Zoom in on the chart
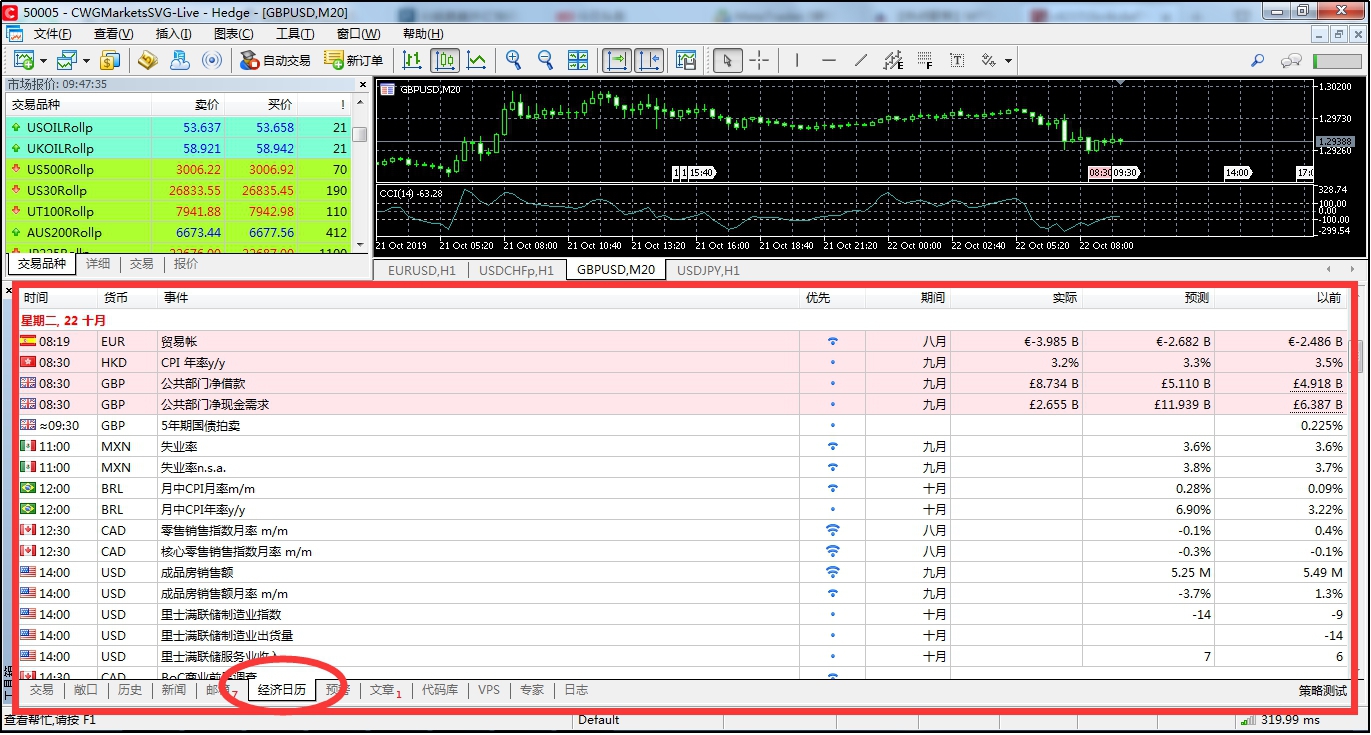The width and height of the screenshot is (1371, 735). tap(514, 61)
